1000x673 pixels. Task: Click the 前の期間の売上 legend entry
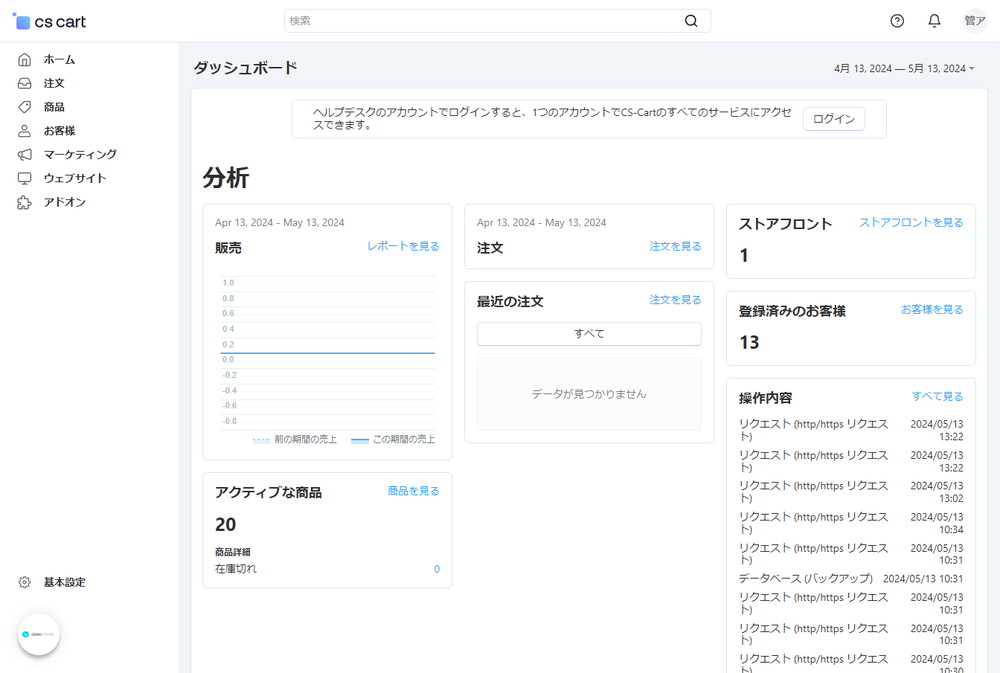(x=295, y=440)
